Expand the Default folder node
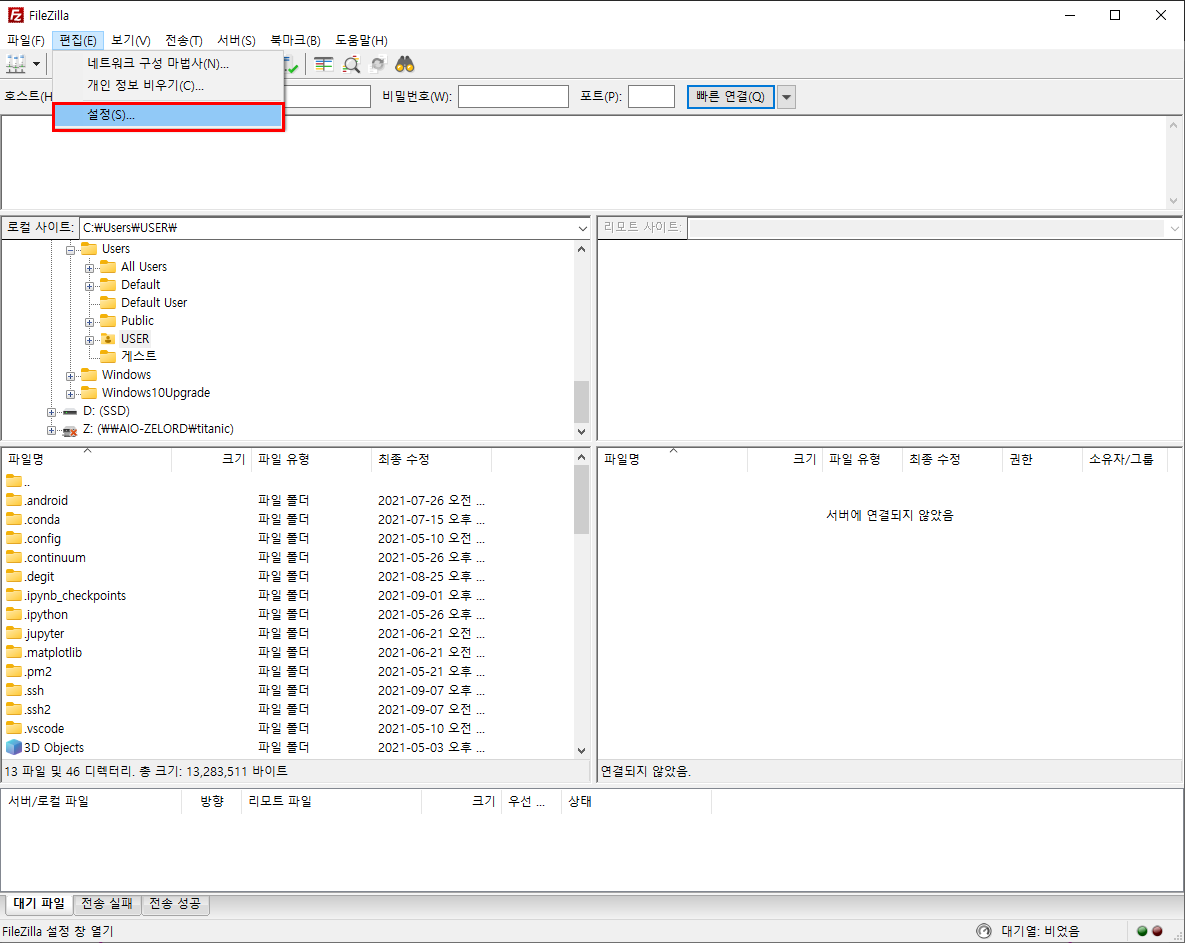The image size is (1185, 943). point(89,286)
